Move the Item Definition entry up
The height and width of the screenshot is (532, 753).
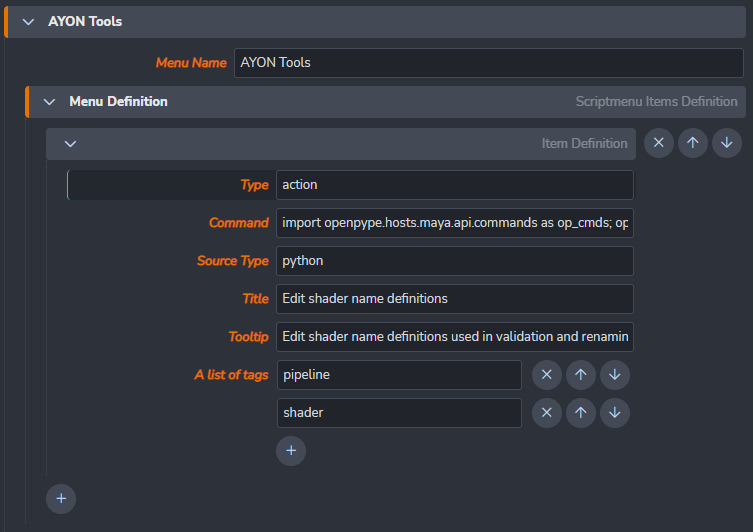point(692,143)
